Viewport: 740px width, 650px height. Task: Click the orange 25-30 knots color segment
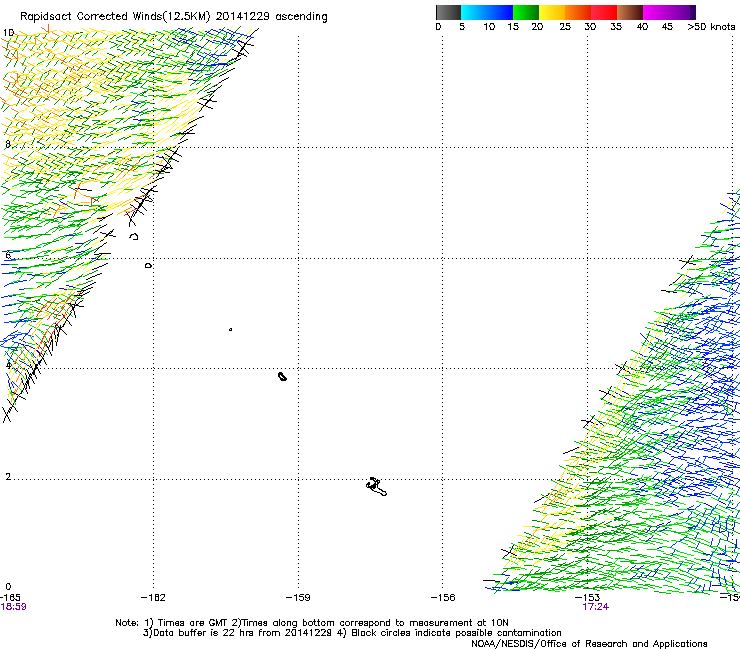pos(578,12)
